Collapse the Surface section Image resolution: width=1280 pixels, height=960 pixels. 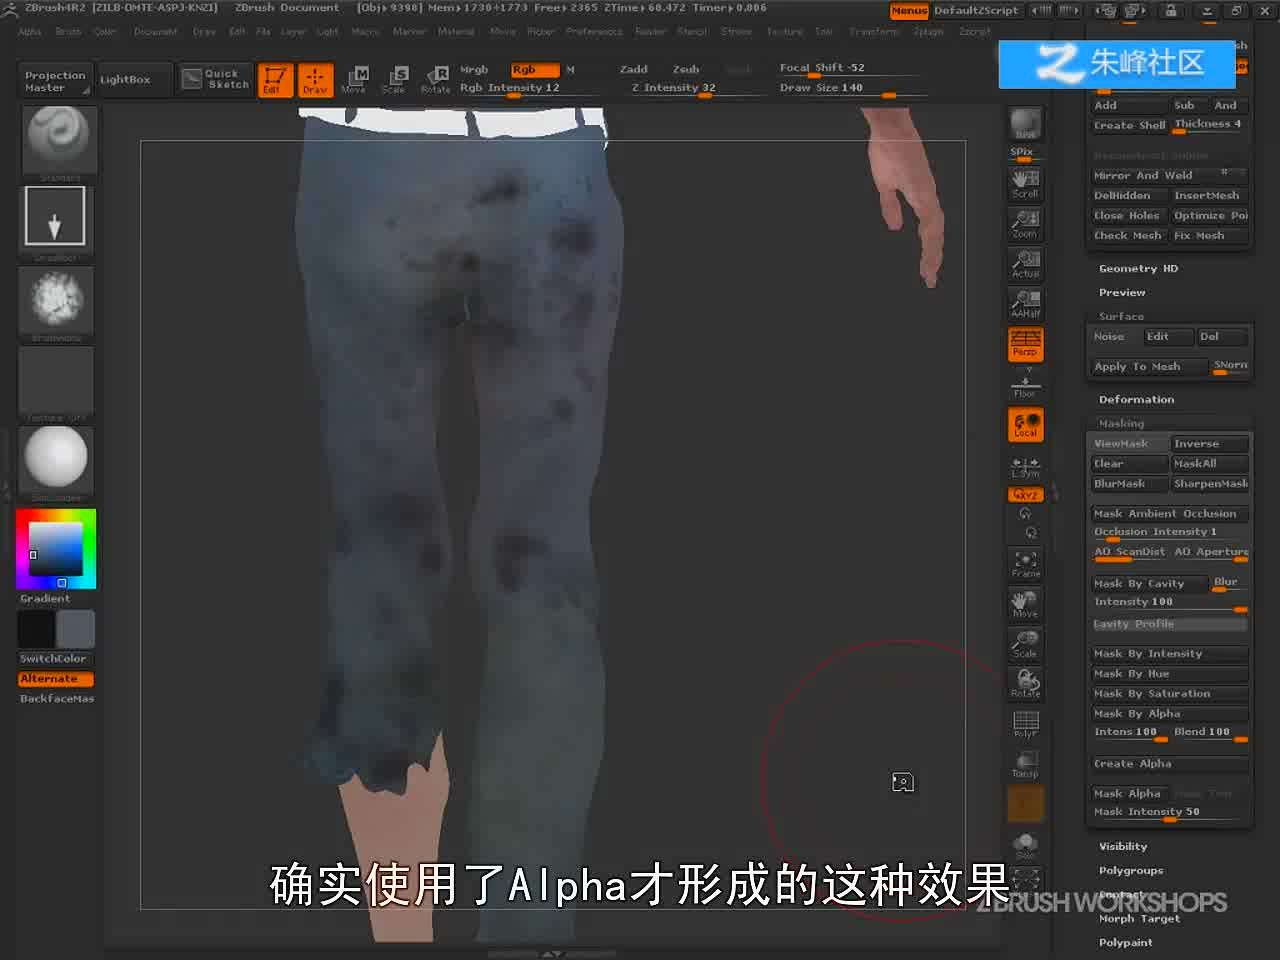coord(1121,317)
